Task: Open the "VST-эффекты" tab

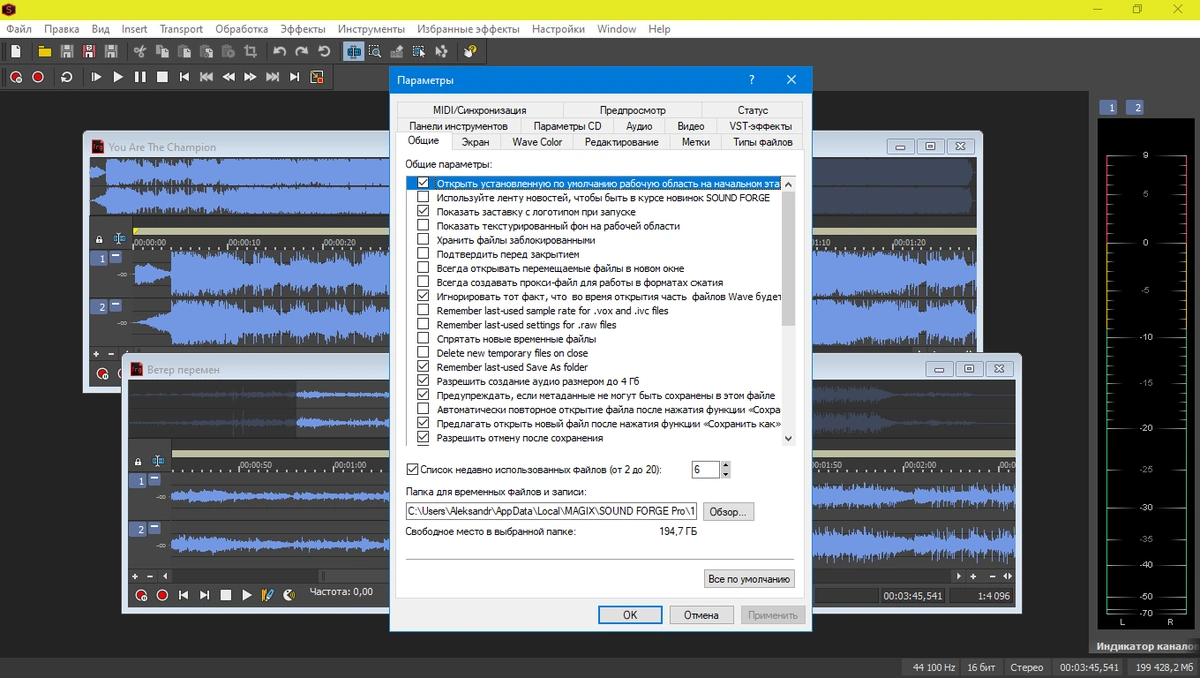Action: pos(760,126)
